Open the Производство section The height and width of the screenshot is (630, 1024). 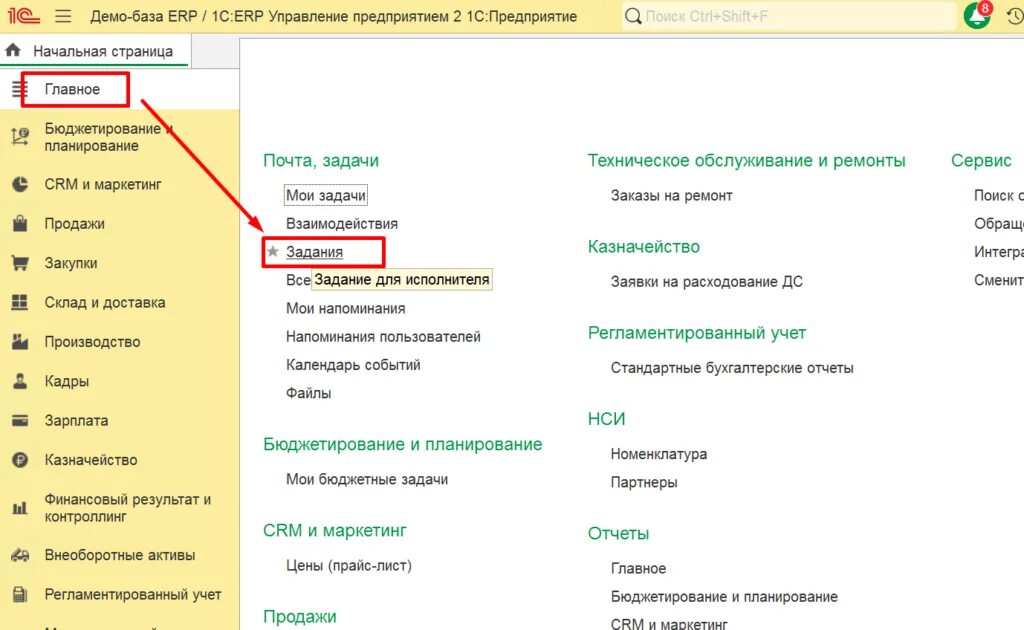pyautogui.click(x=92, y=342)
